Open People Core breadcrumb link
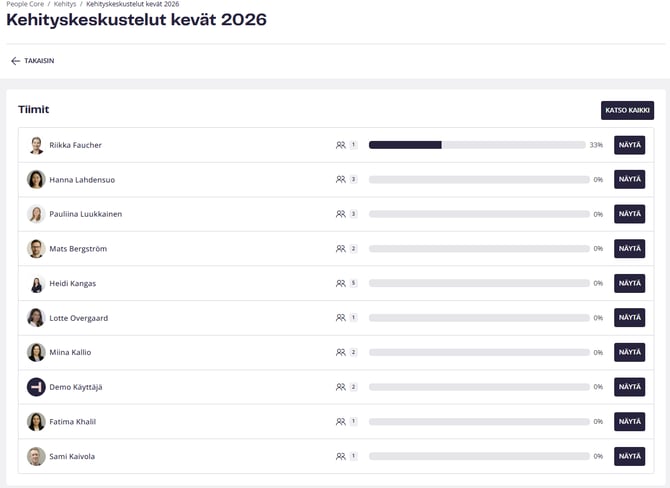Viewport: 670px width, 488px height. coord(24,5)
